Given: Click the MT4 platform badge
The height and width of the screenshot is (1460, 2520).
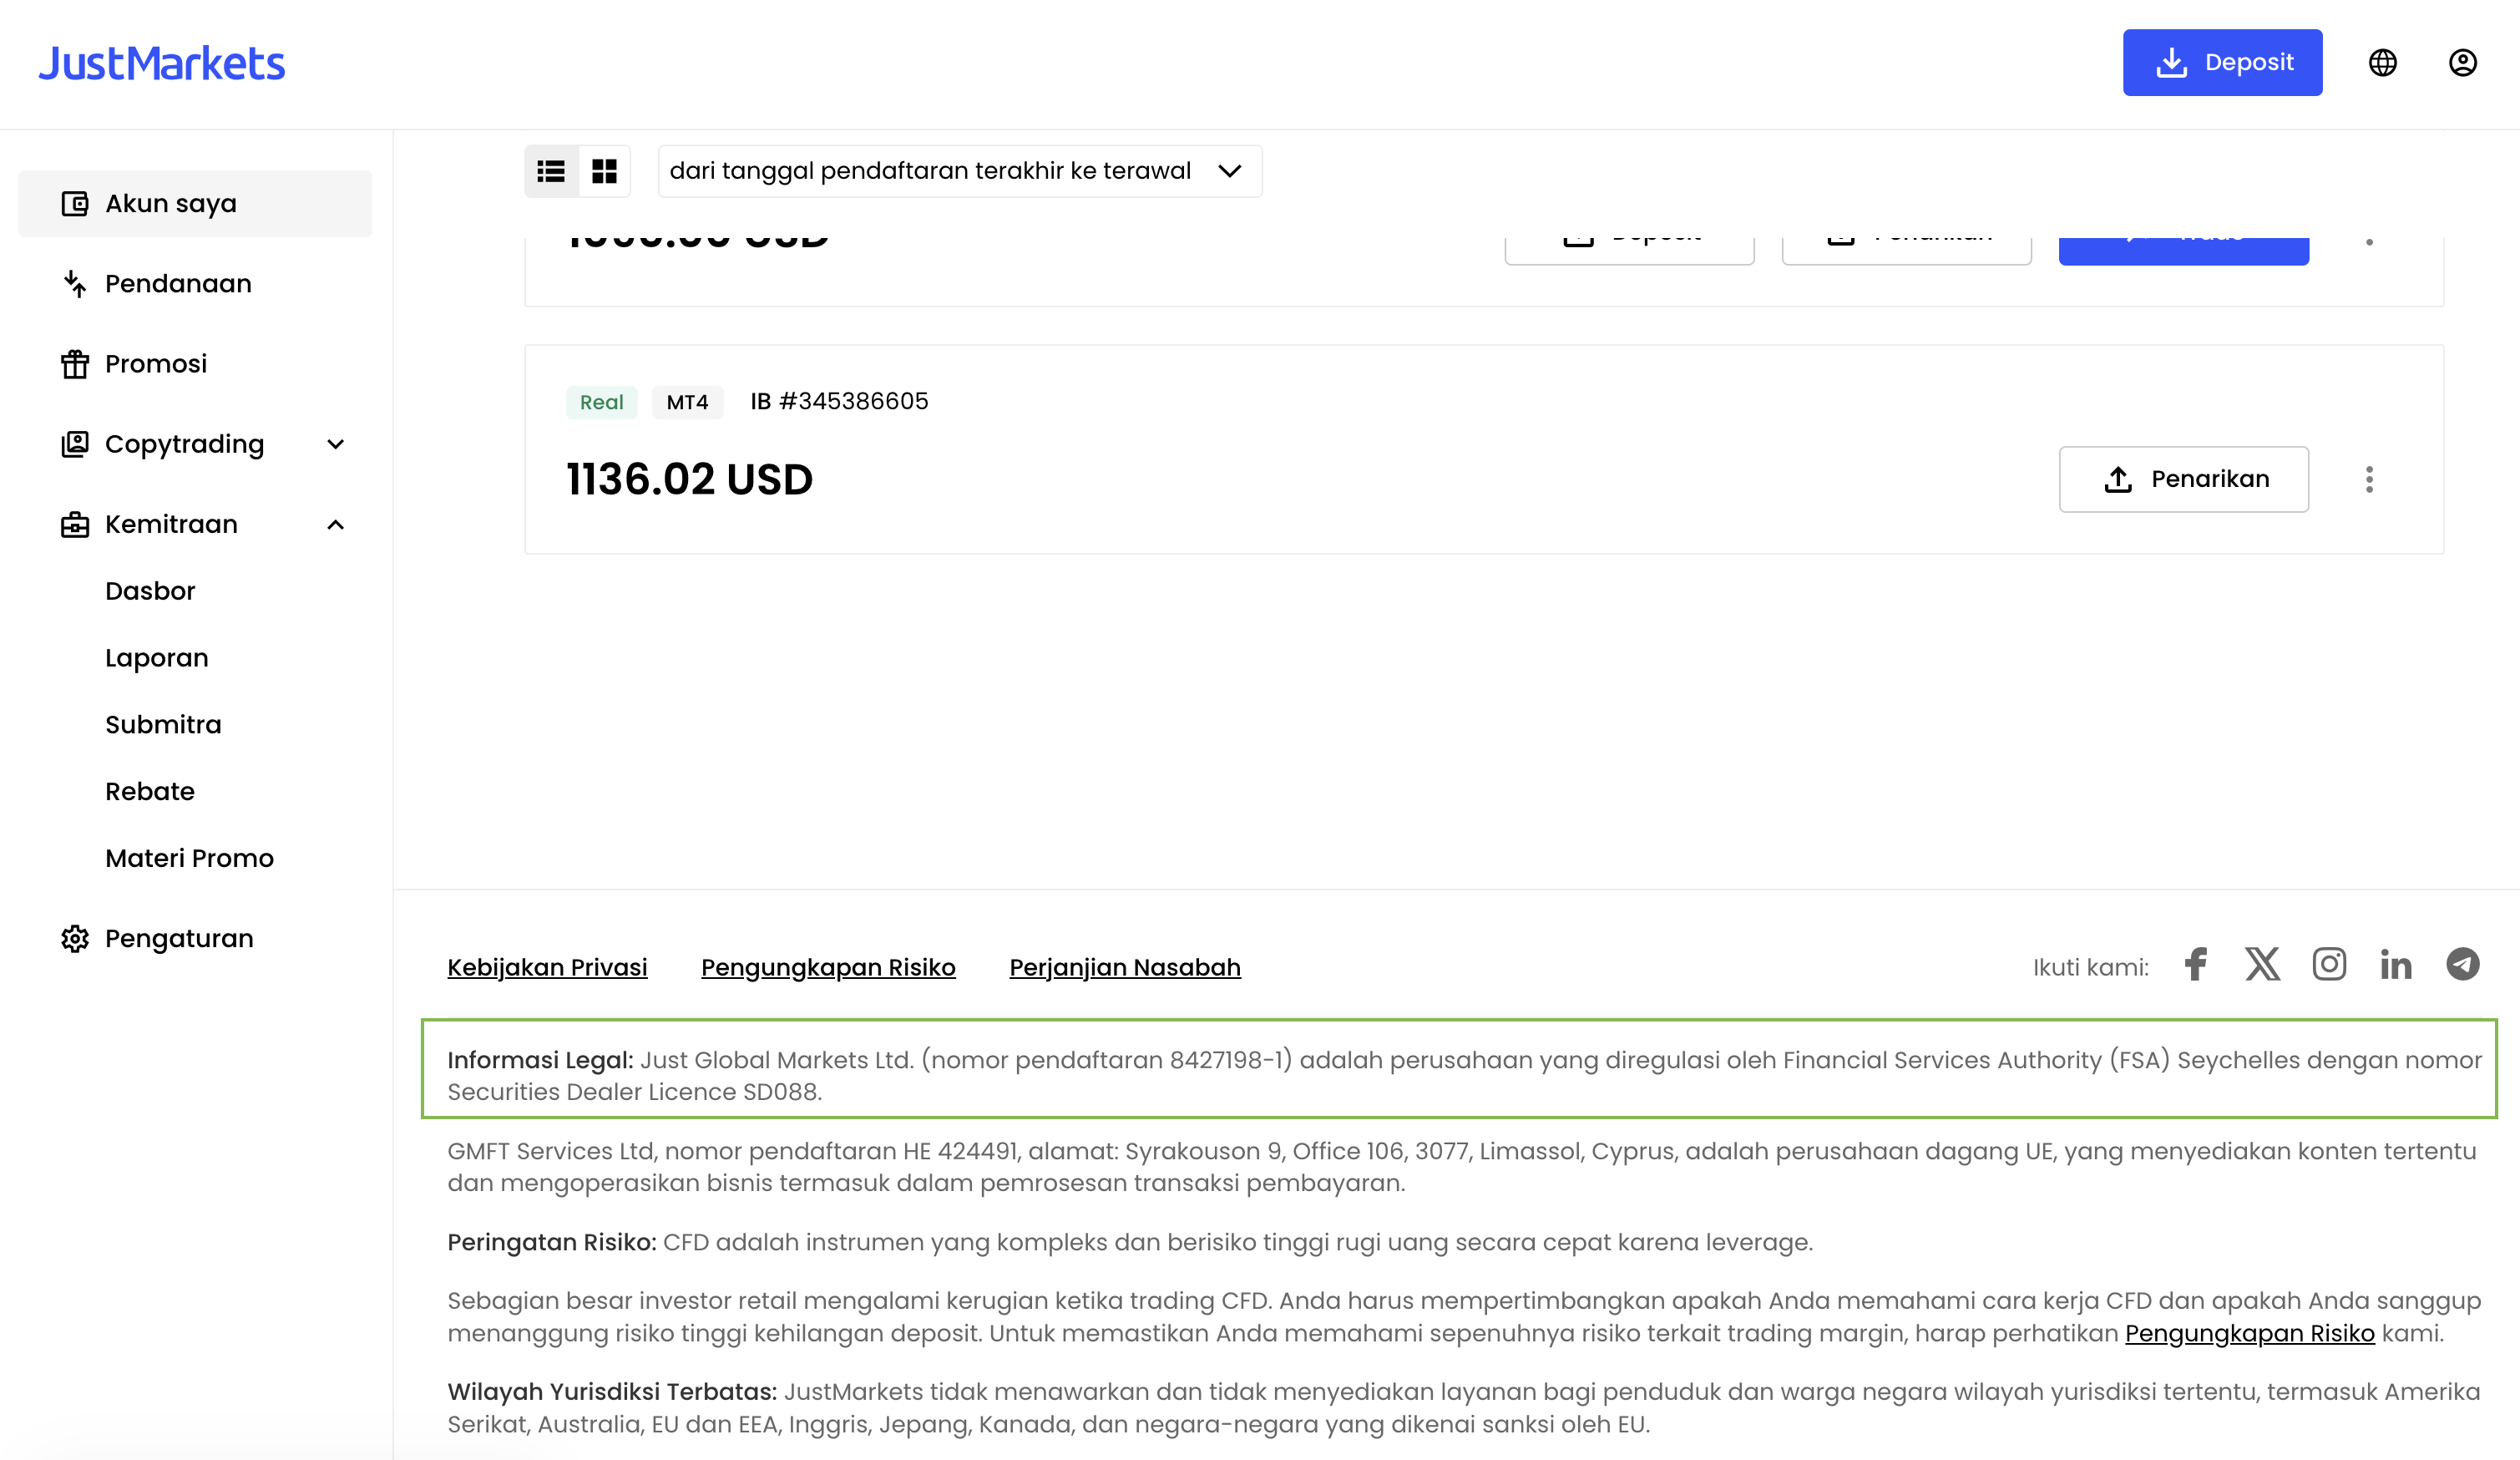Looking at the screenshot, I should click(x=687, y=402).
